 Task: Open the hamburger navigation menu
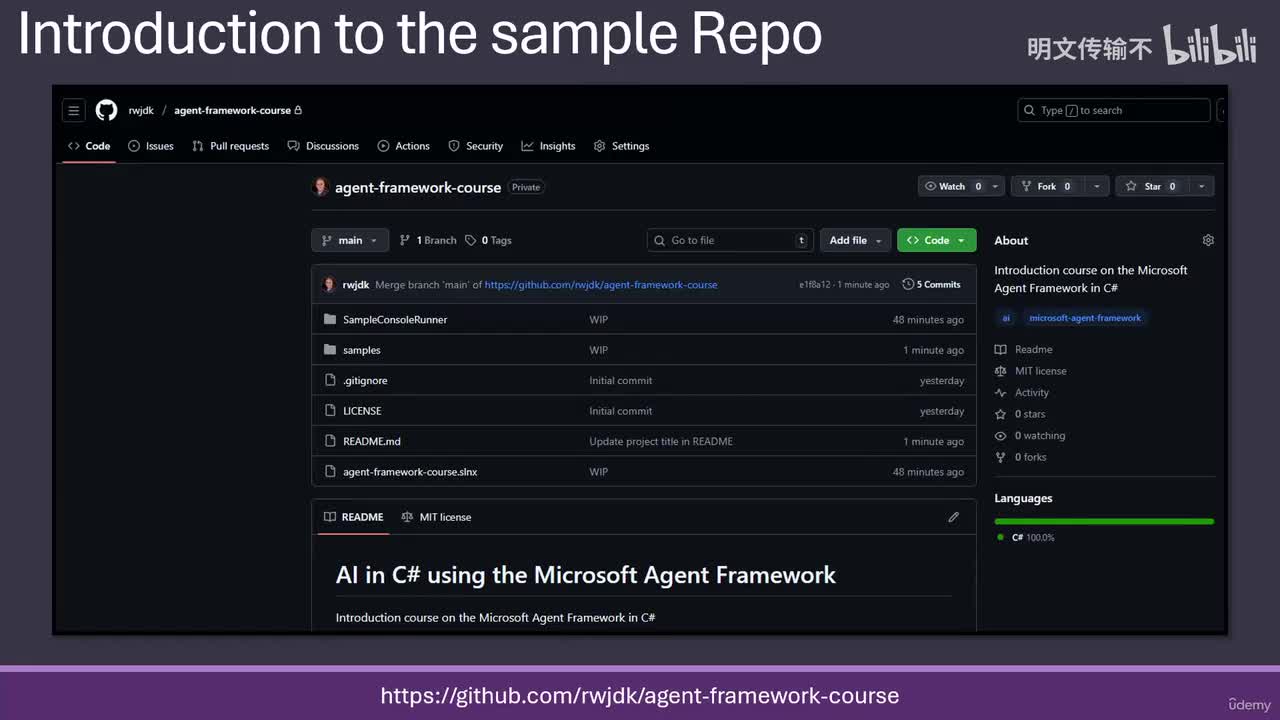click(73, 110)
